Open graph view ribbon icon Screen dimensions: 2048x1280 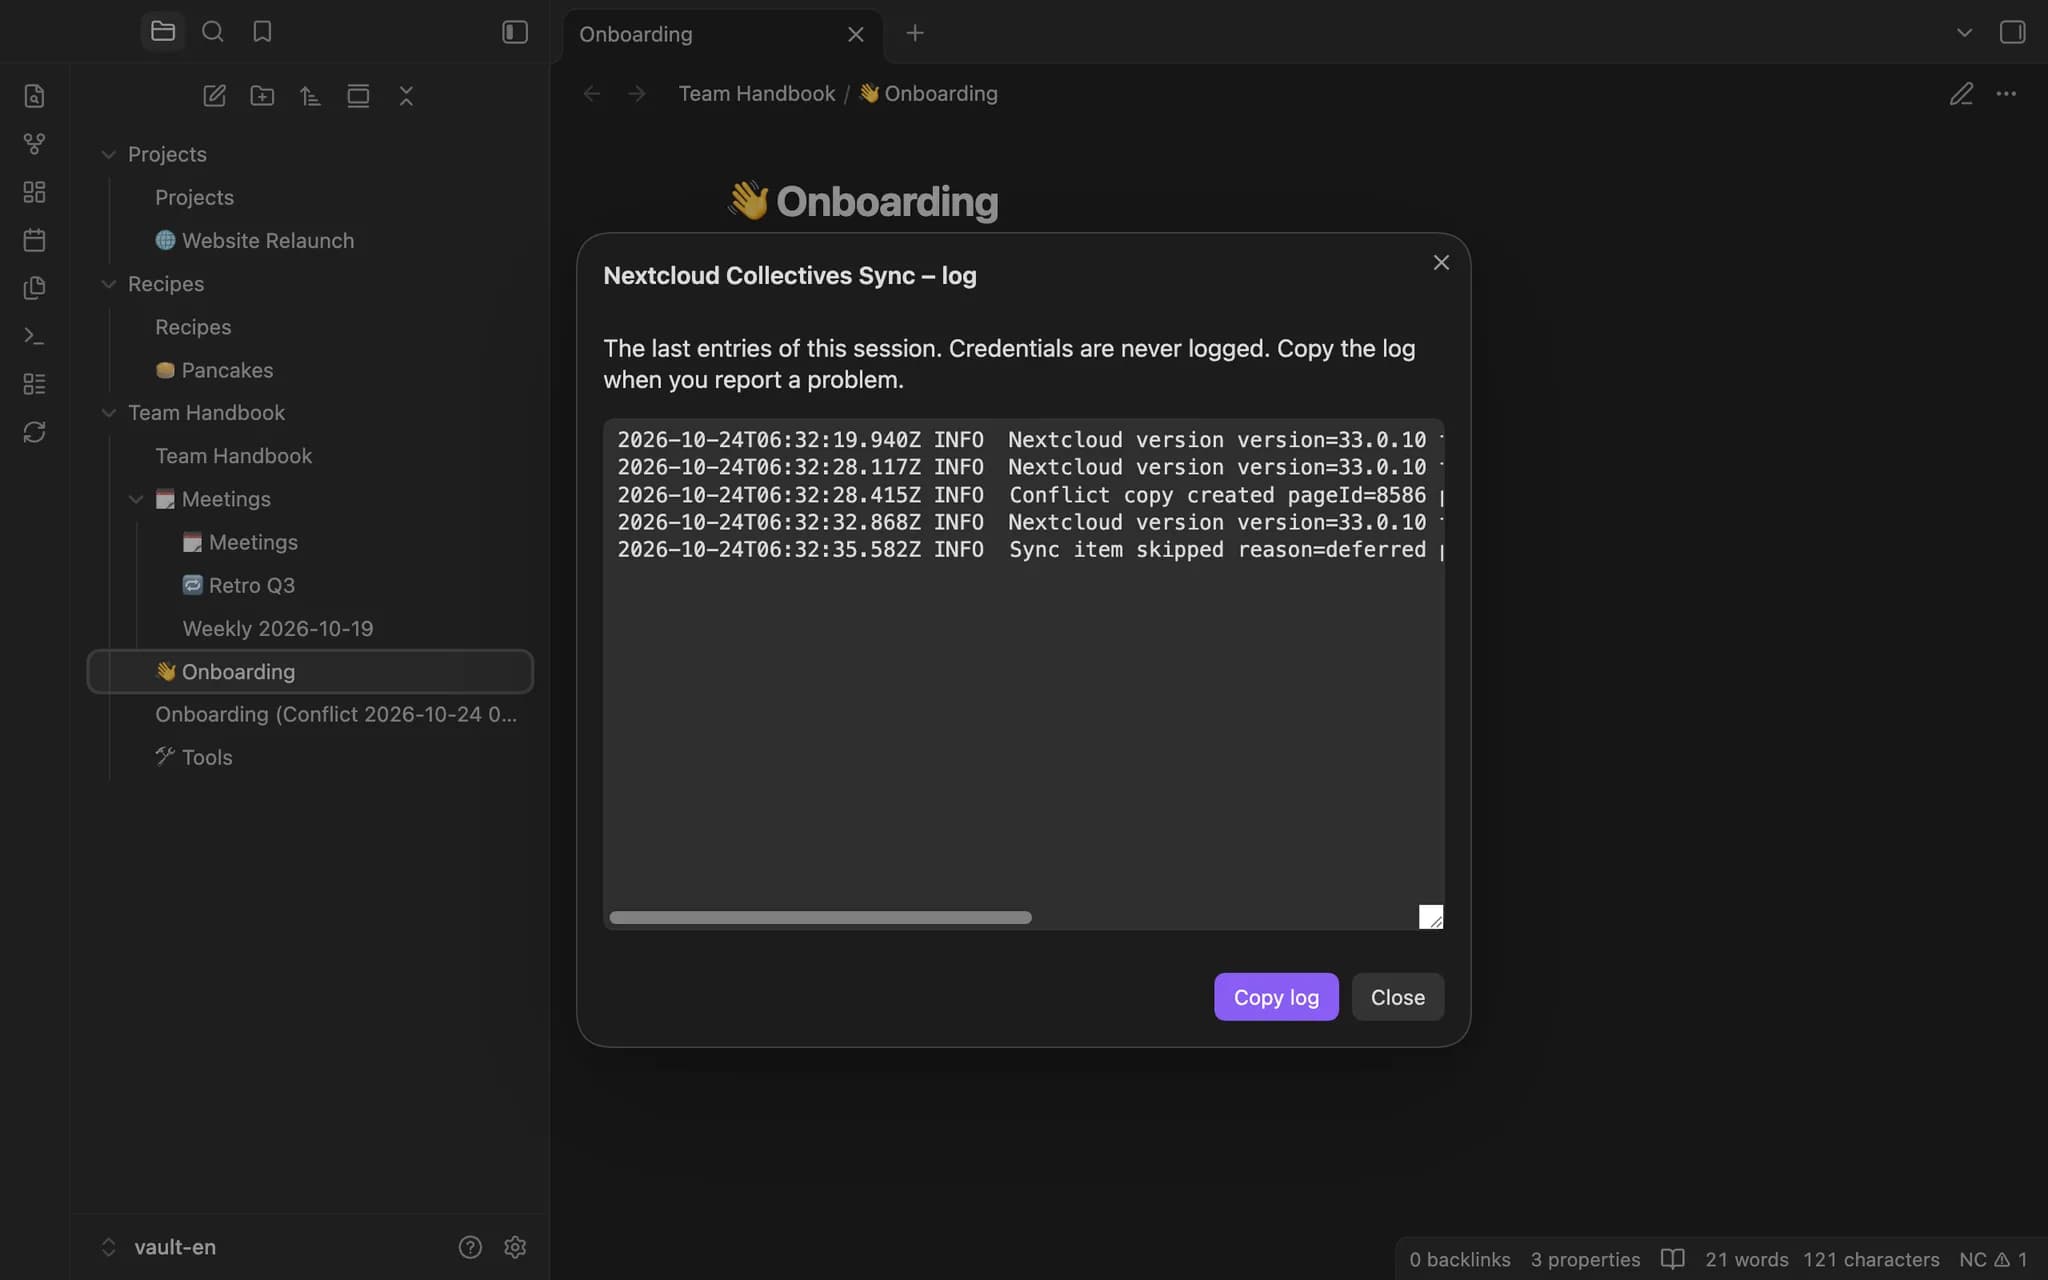click(34, 144)
